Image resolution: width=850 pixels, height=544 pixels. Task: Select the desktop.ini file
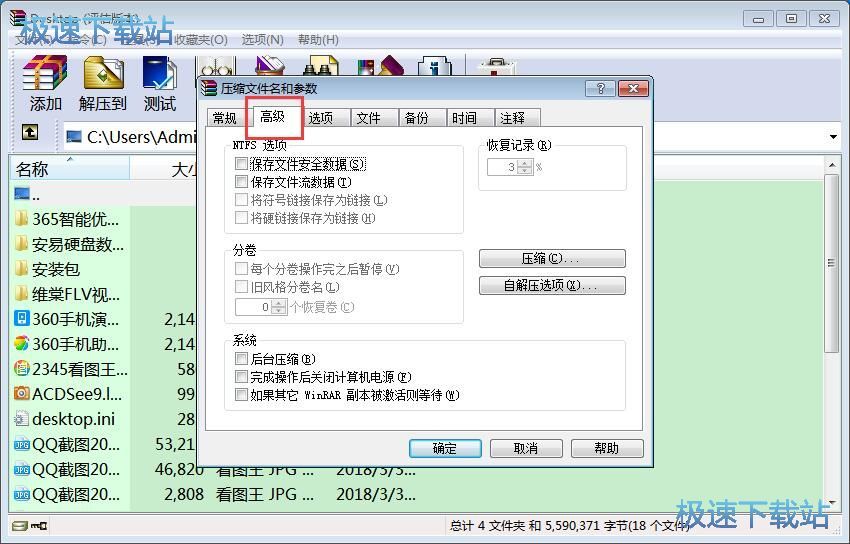tap(64, 419)
